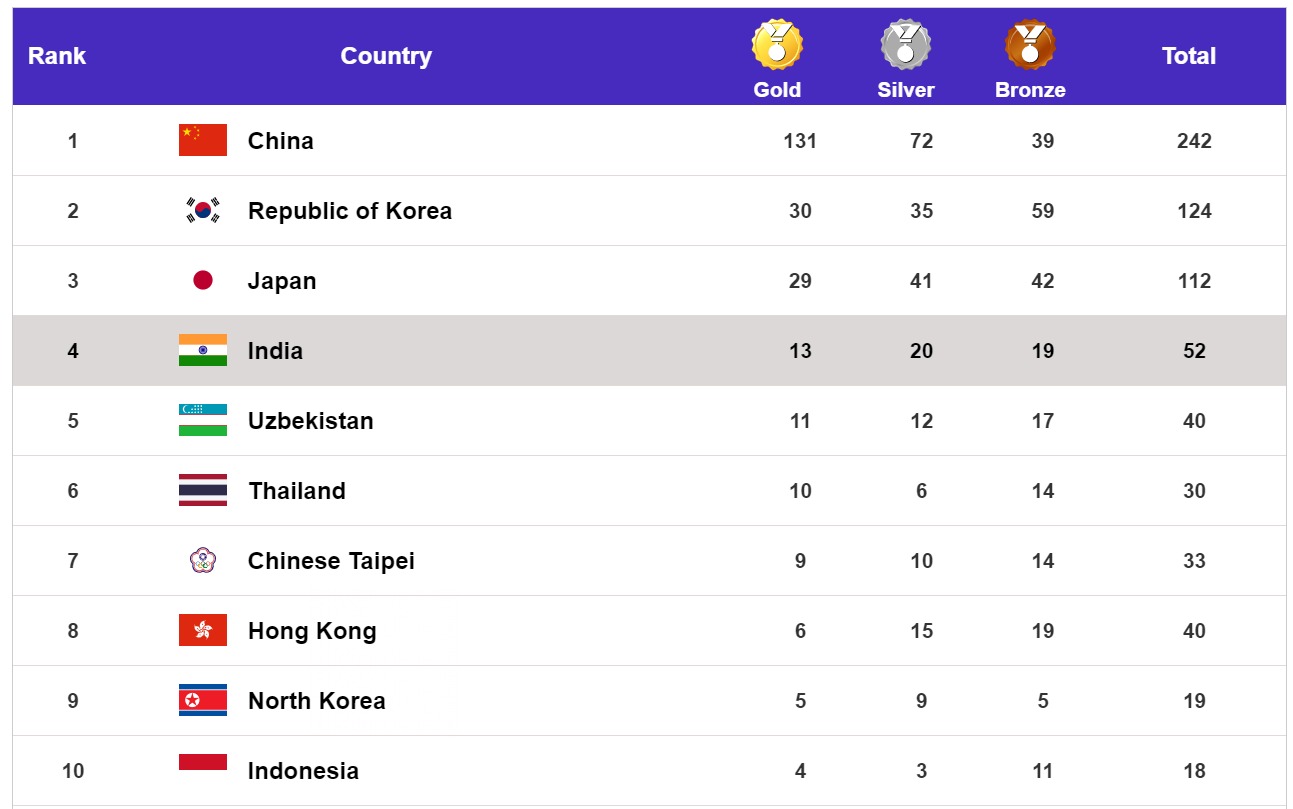Click the Republic of Korea flag

(203, 210)
